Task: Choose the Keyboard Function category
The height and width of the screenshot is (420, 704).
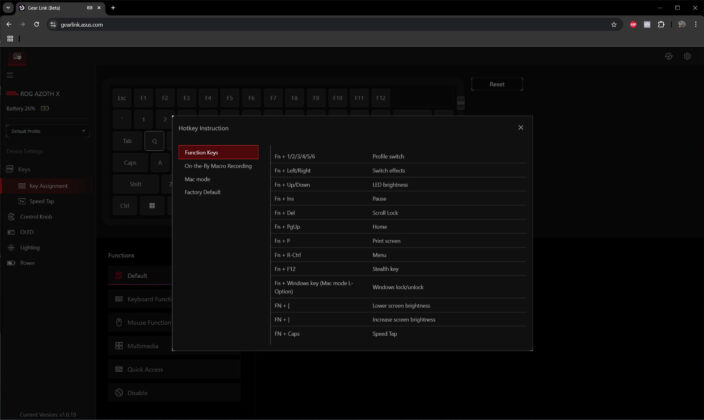Action: tap(140, 299)
